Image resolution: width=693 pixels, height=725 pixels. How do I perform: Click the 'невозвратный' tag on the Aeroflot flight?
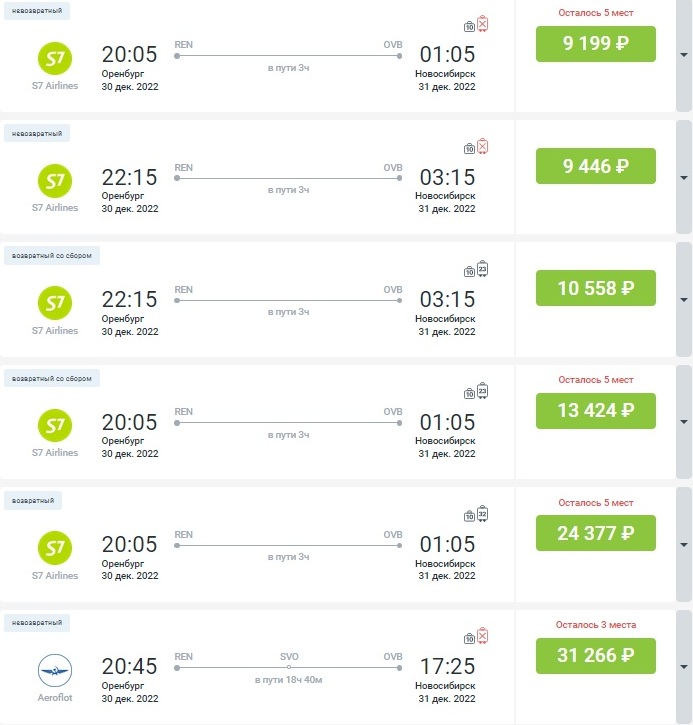(37, 623)
